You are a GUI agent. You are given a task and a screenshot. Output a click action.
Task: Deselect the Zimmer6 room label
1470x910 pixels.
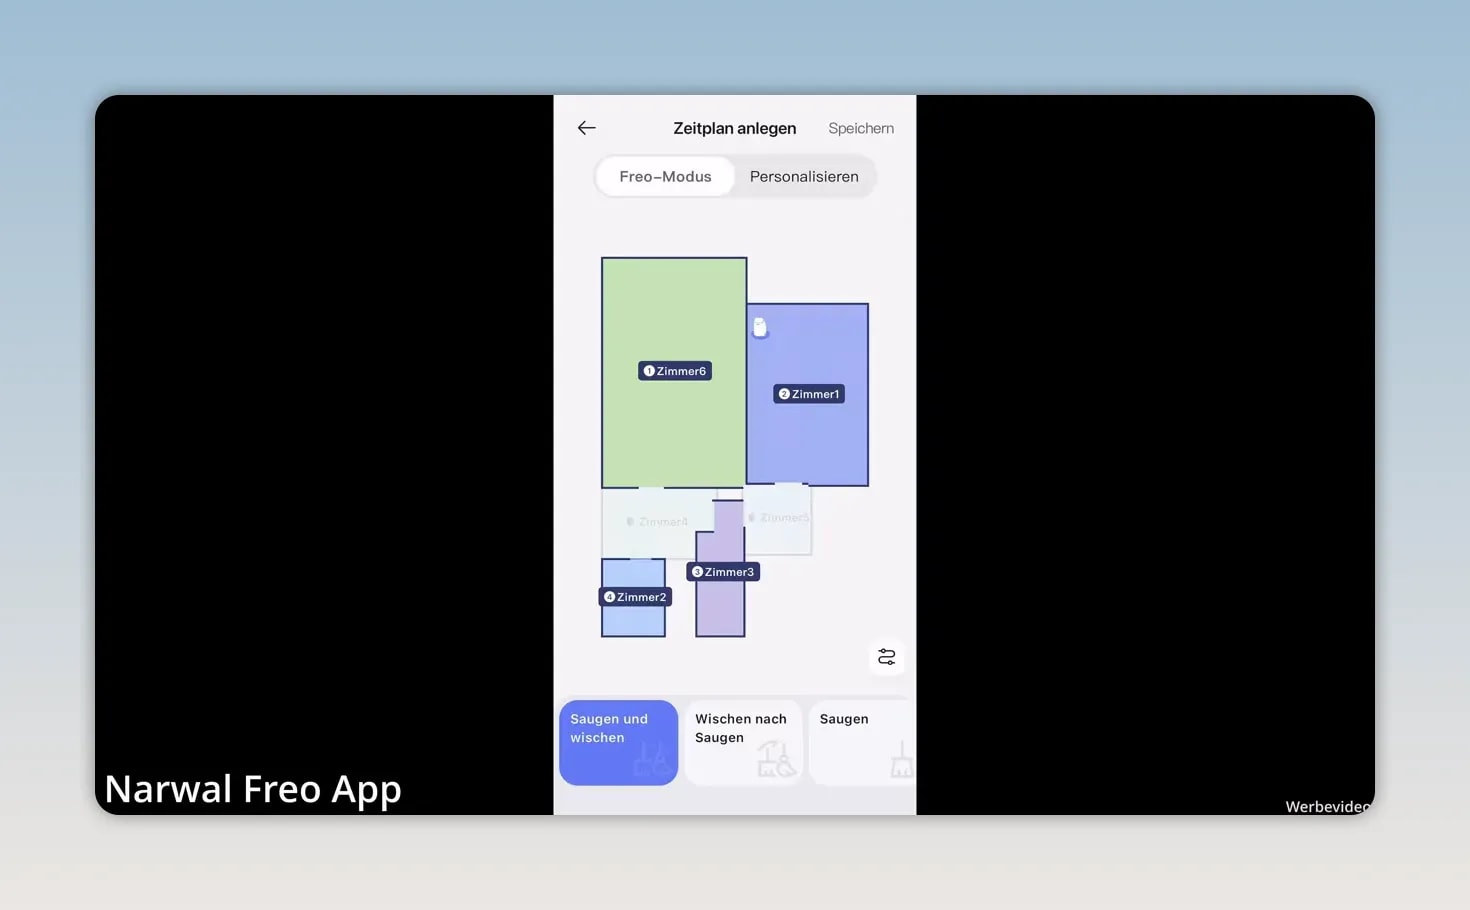point(675,371)
